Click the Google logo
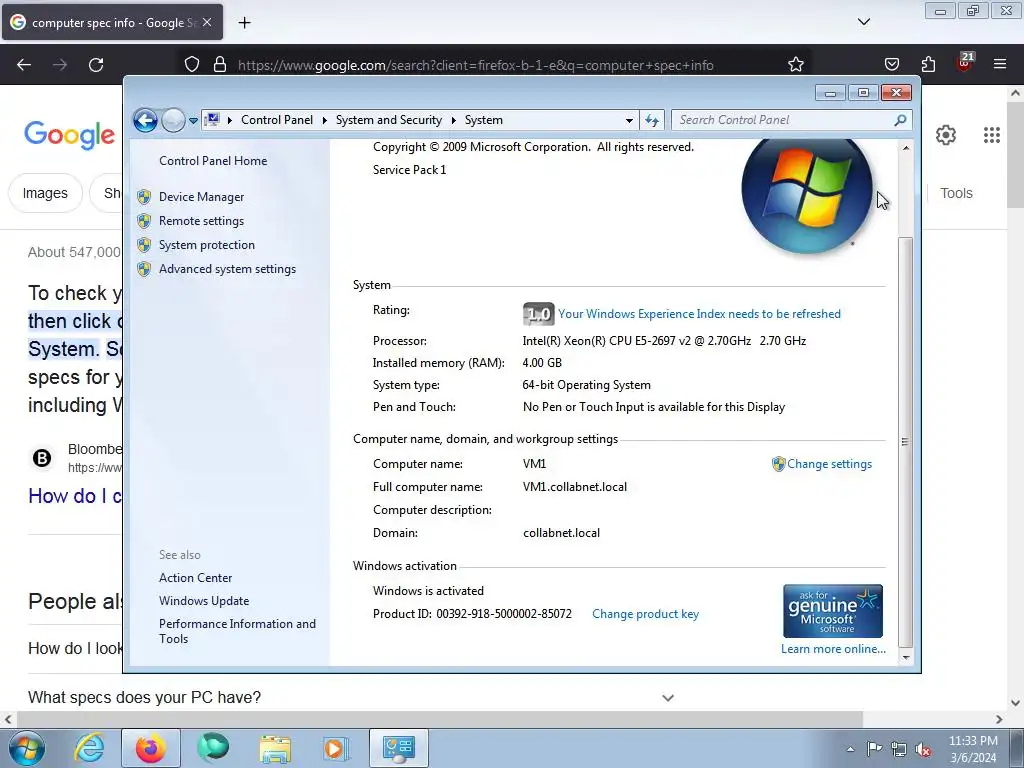The width and height of the screenshot is (1024, 768). (70, 135)
